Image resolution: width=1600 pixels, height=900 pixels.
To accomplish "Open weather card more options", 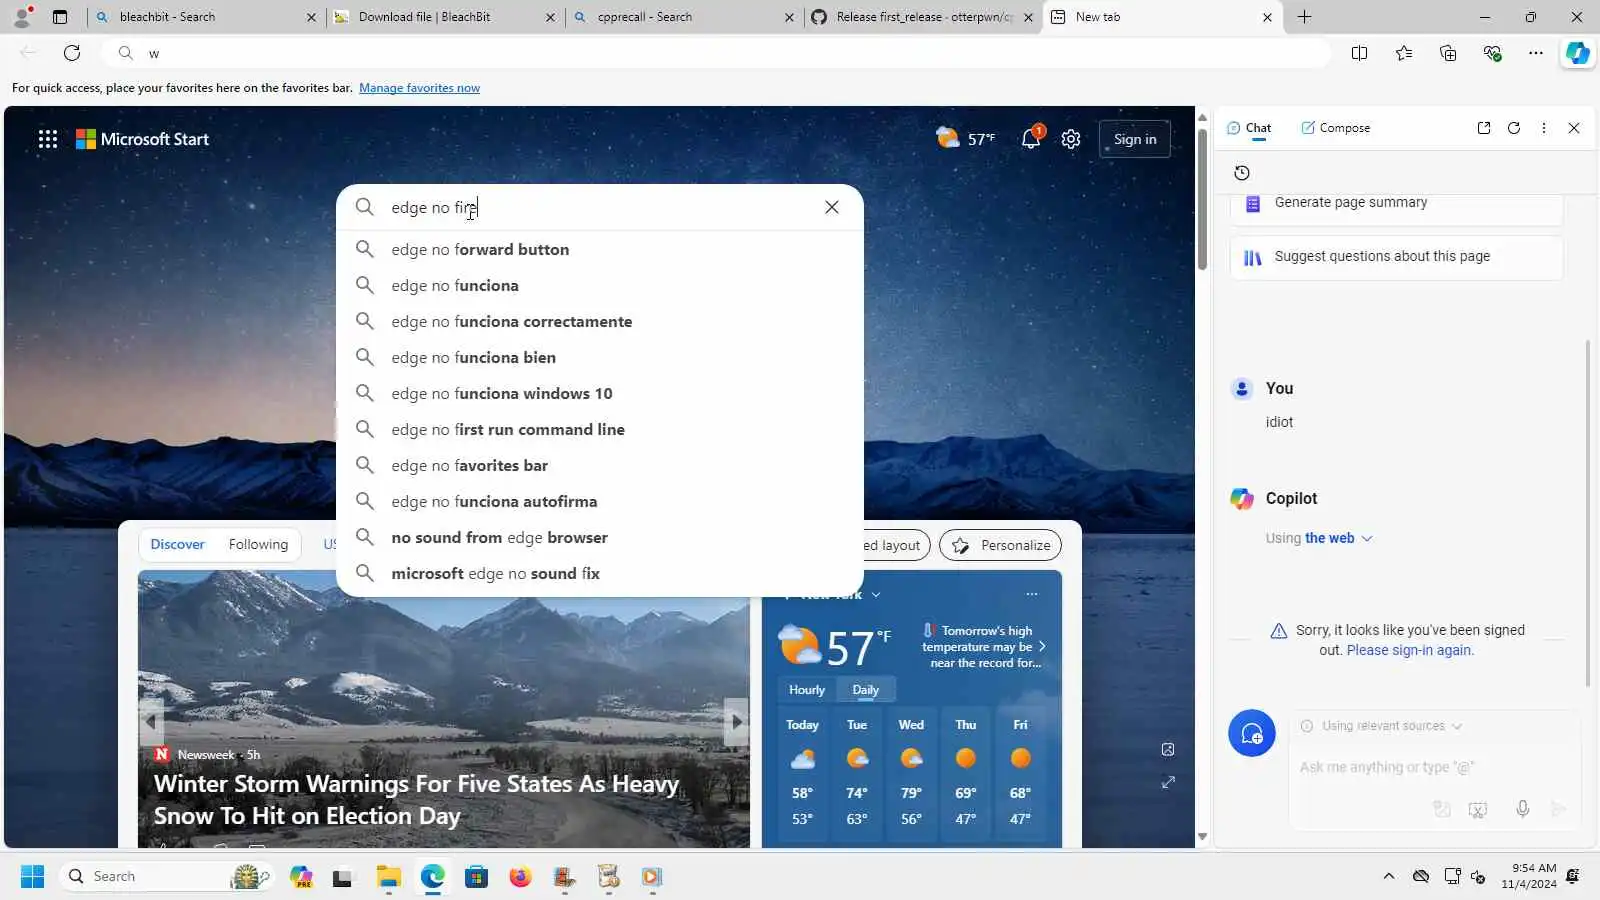I will [1032, 594].
